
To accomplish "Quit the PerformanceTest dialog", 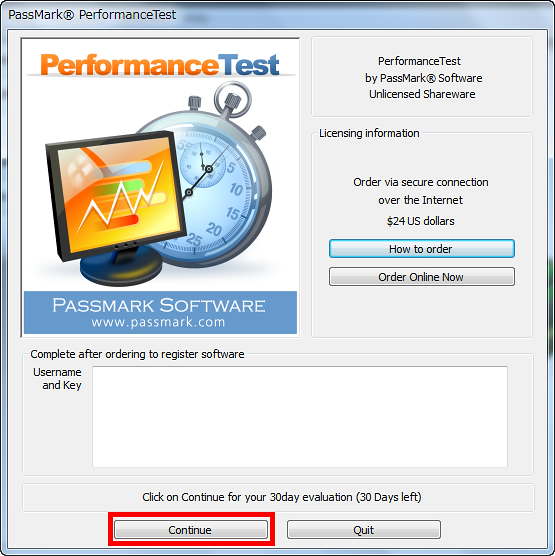I will pyautogui.click(x=363, y=529).
